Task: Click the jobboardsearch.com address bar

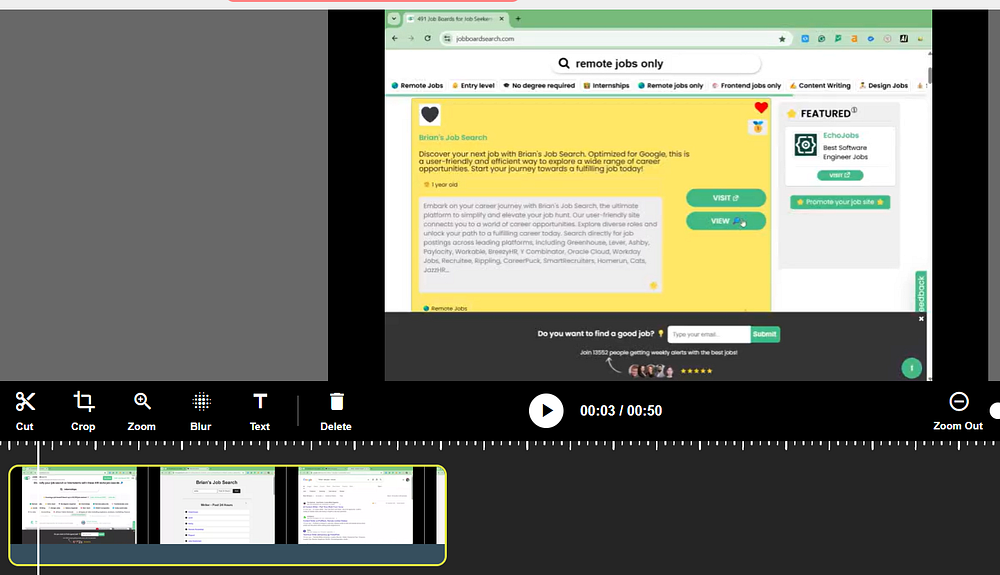Action: tap(615, 39)
